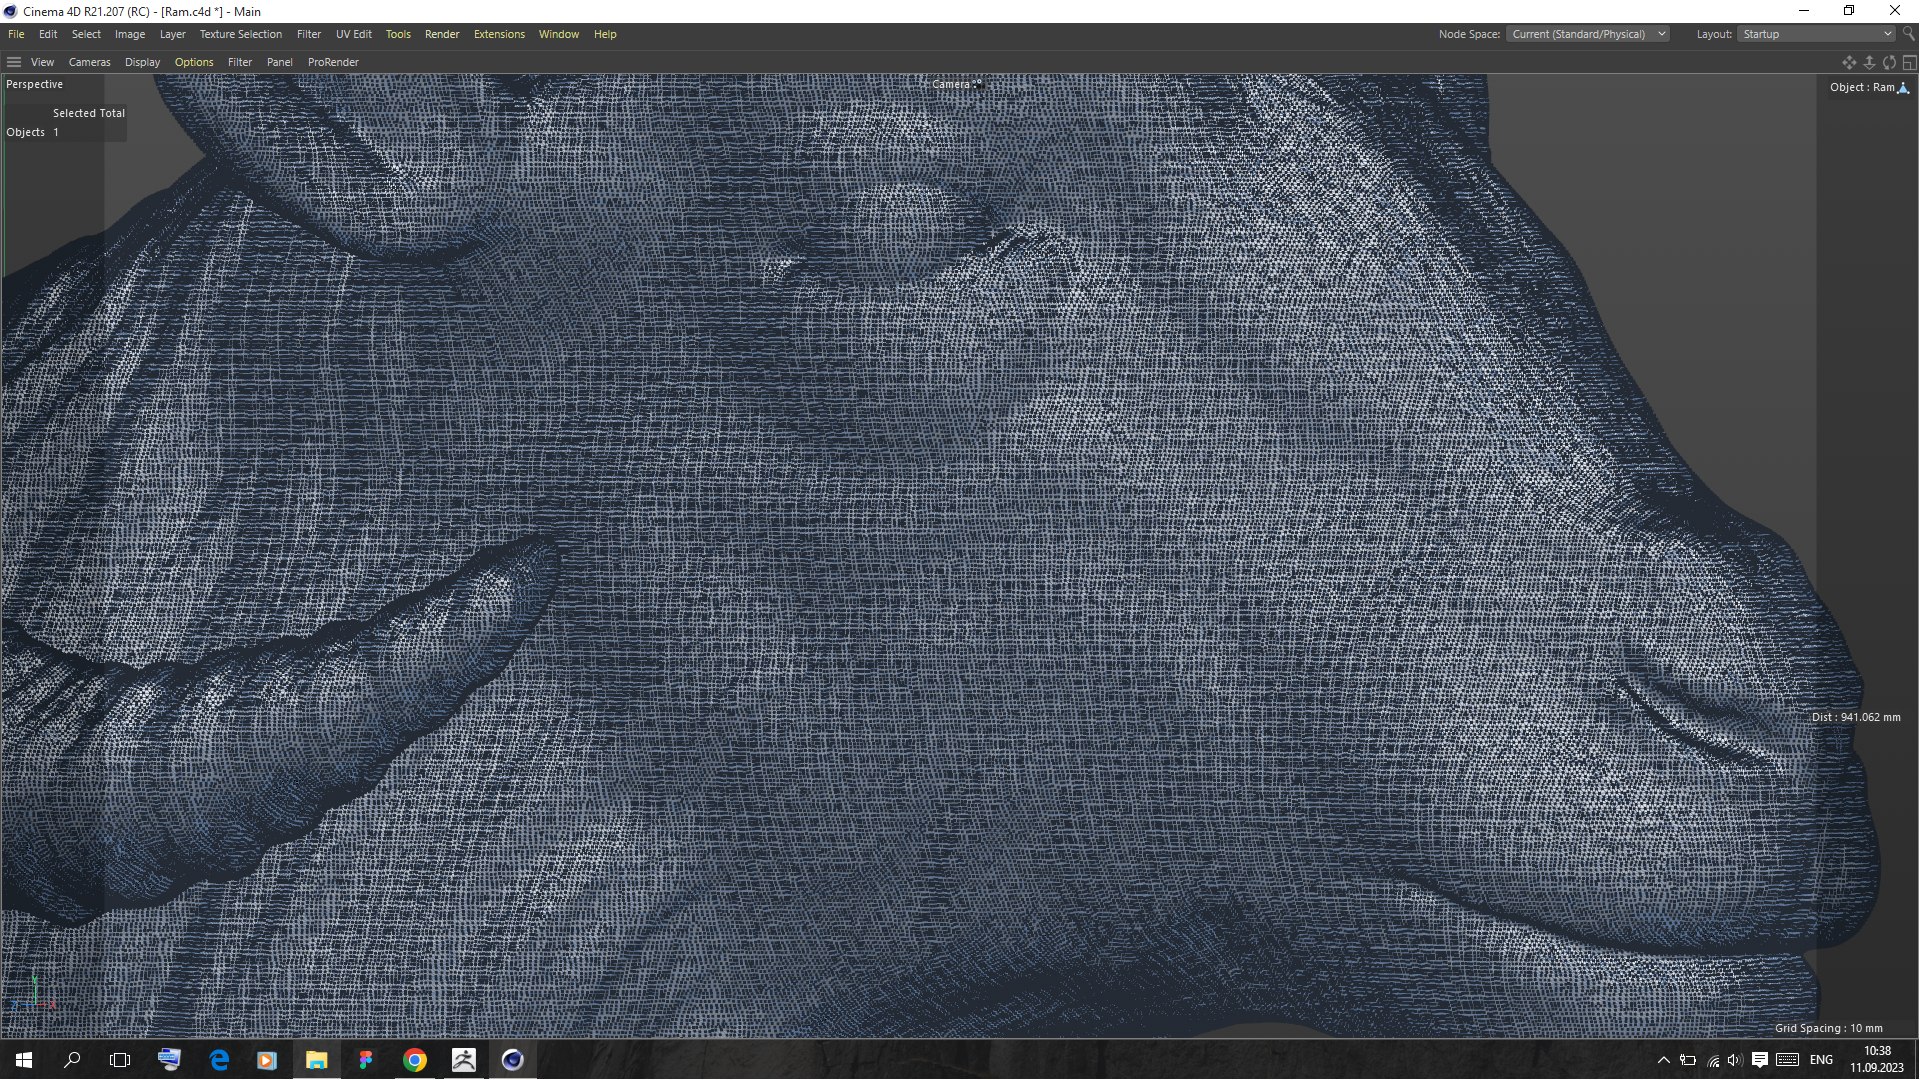1920x1080 pixels.
Task: Click the viewport zoom camera icon
Action: [1869, 62]
